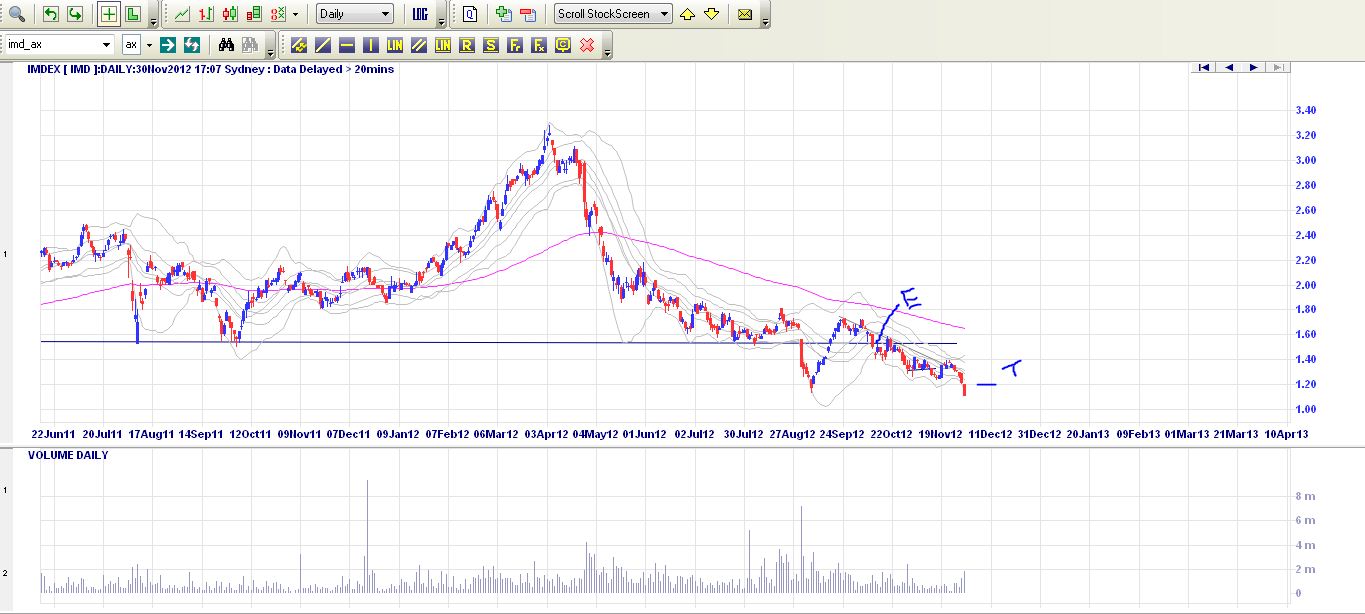Image resolution: width=1365 pixels, height=614 pixels.
Task: Select the Fx Fibonacci extension tool
Action: tap(539, 45)
